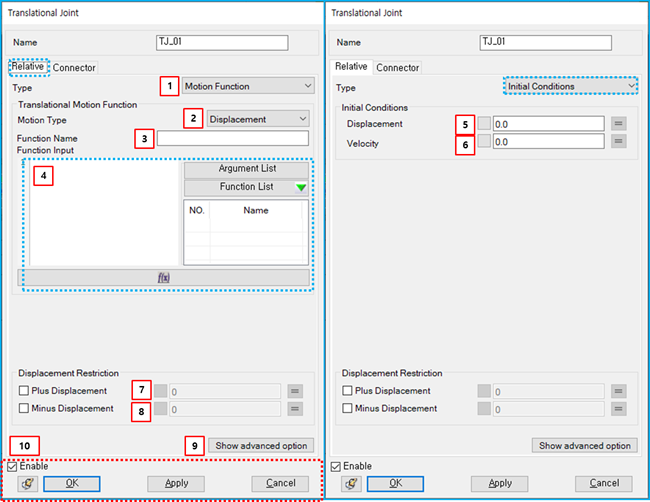
Task: Click green triangle on Function List button
Action: 301,187
